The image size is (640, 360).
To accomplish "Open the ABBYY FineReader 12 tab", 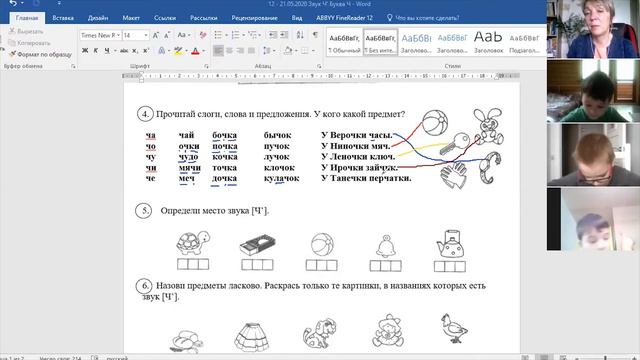I will (x=344, y=18).
